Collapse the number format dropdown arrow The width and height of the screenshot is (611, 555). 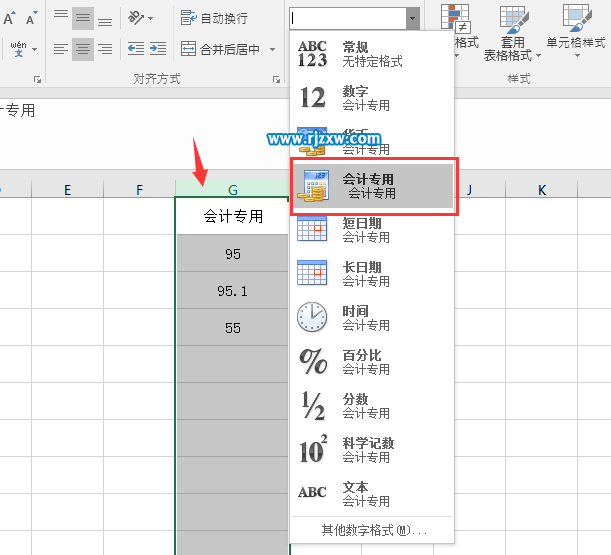[x=413, y=18]
